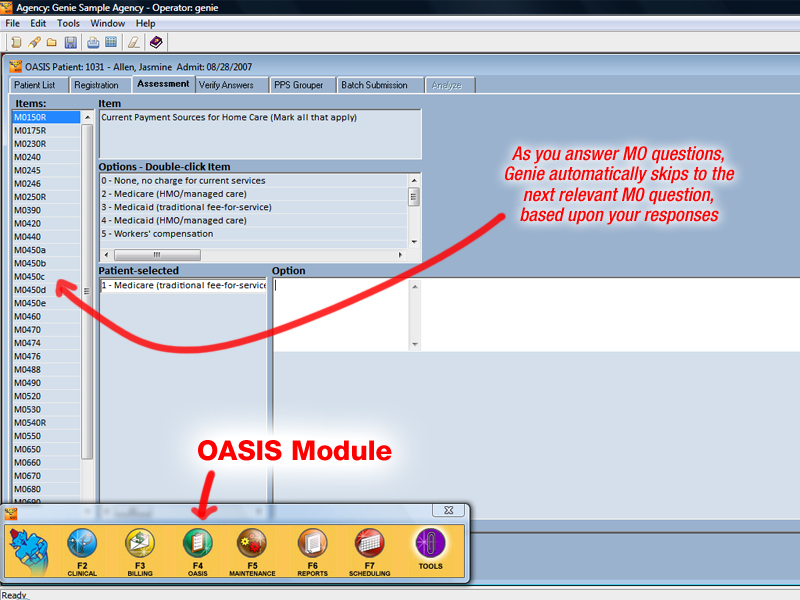800x600 pixels.
Task: Click the Options list vertical scroll thumb
Action: [x=414, y=197]
